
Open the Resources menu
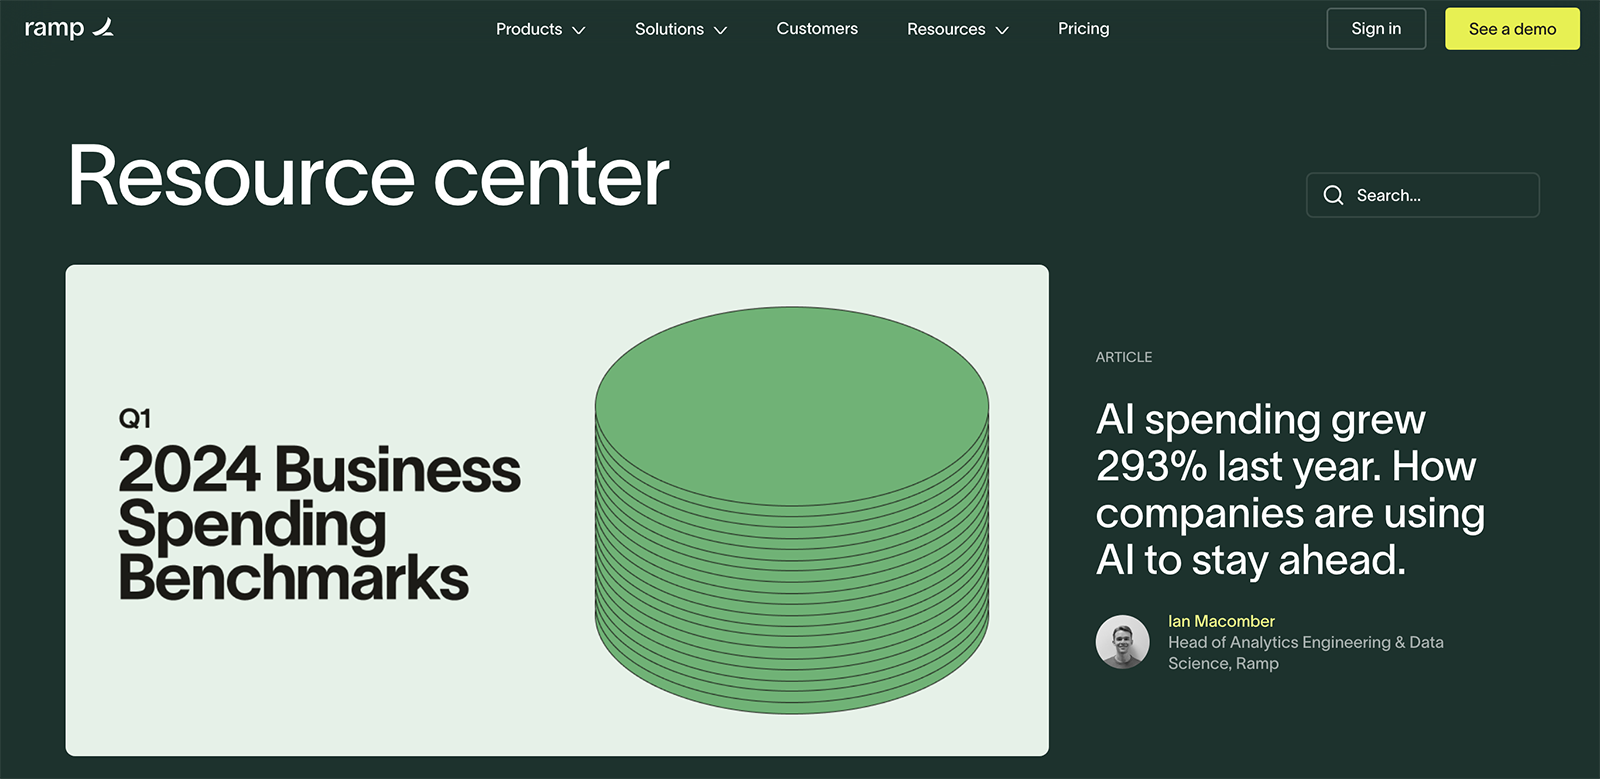[x=958, y=29]
